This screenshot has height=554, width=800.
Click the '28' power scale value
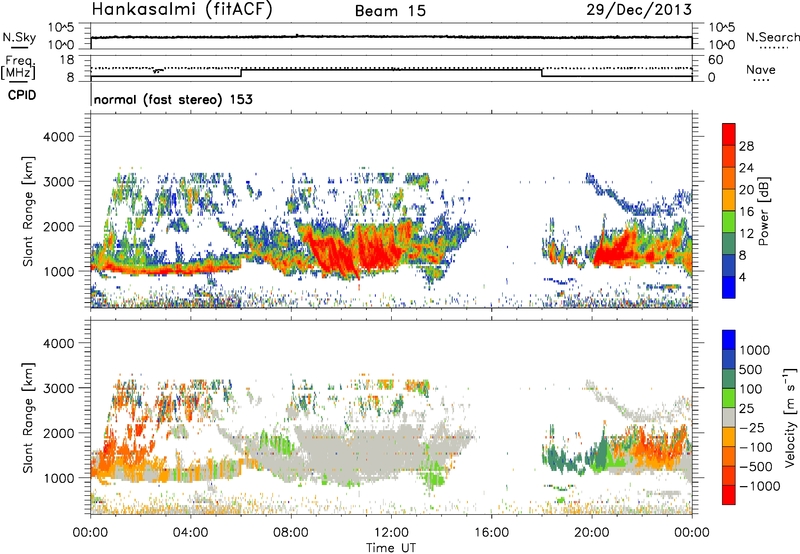[x=746, y=146]
